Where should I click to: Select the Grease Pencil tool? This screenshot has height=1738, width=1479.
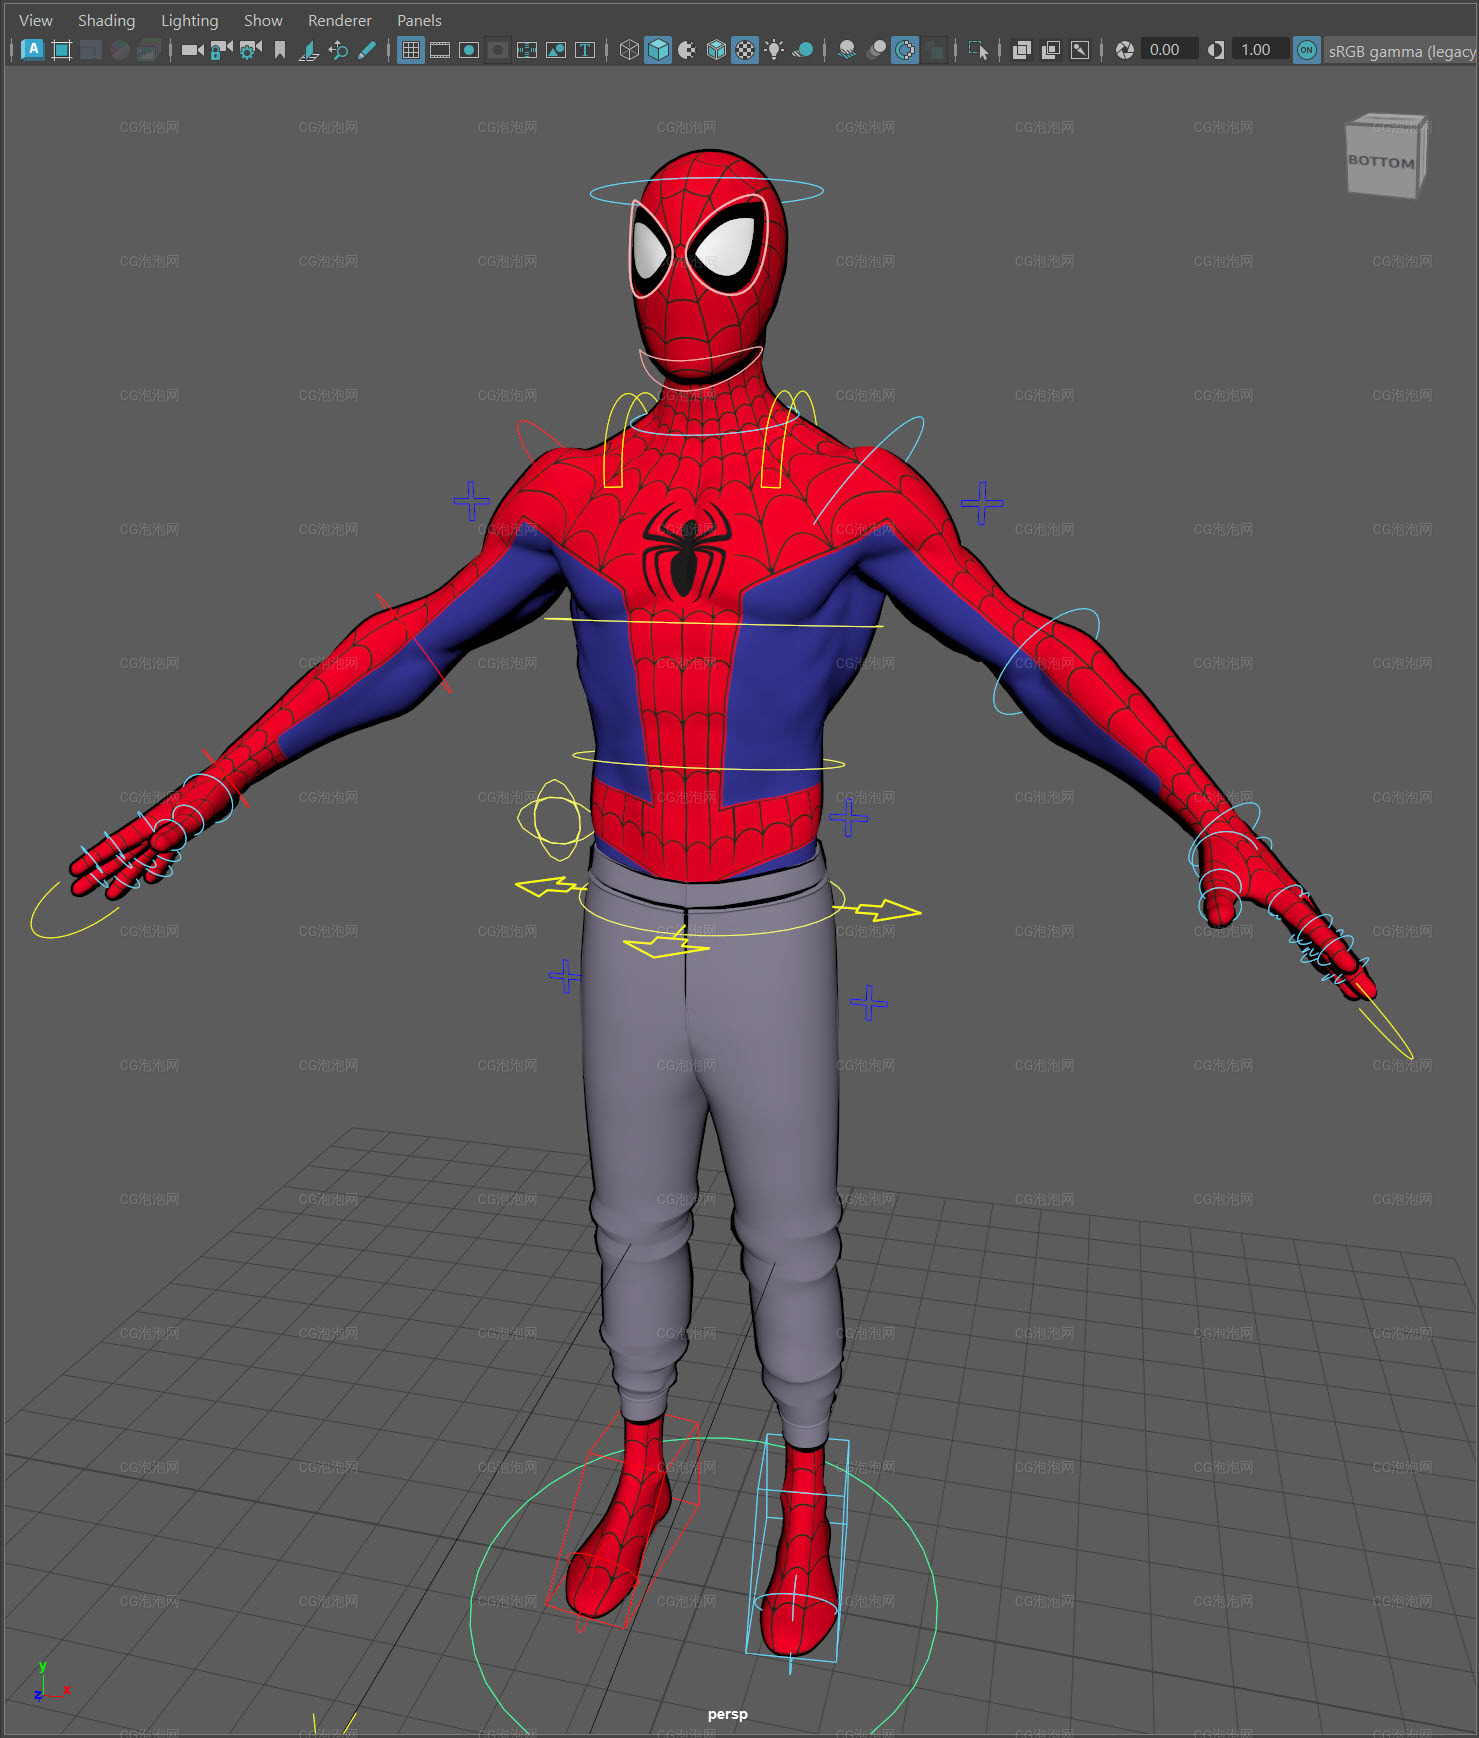coord(367,50)
